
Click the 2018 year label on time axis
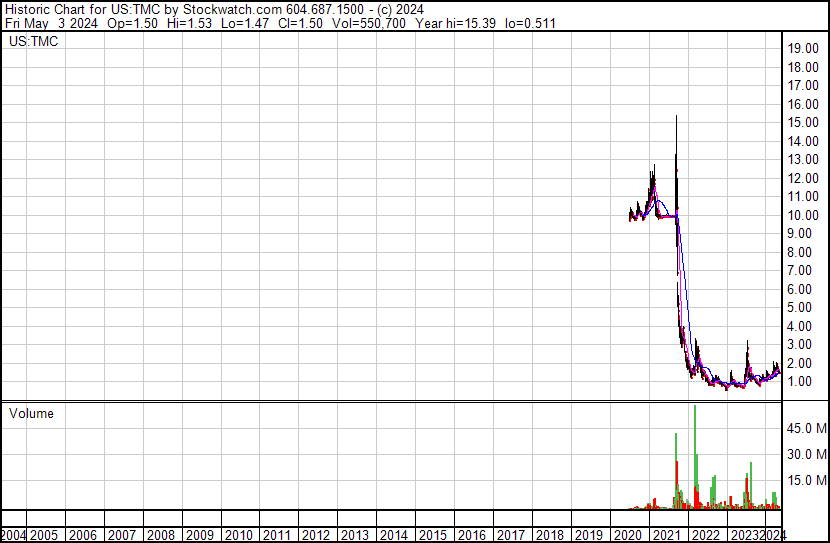tap(550, 535)
